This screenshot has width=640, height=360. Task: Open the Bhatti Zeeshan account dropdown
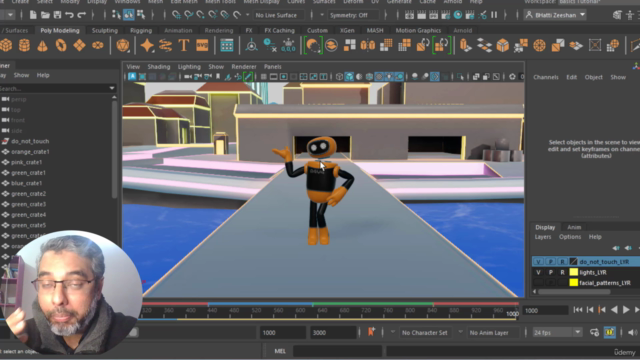tap(556, 15)
